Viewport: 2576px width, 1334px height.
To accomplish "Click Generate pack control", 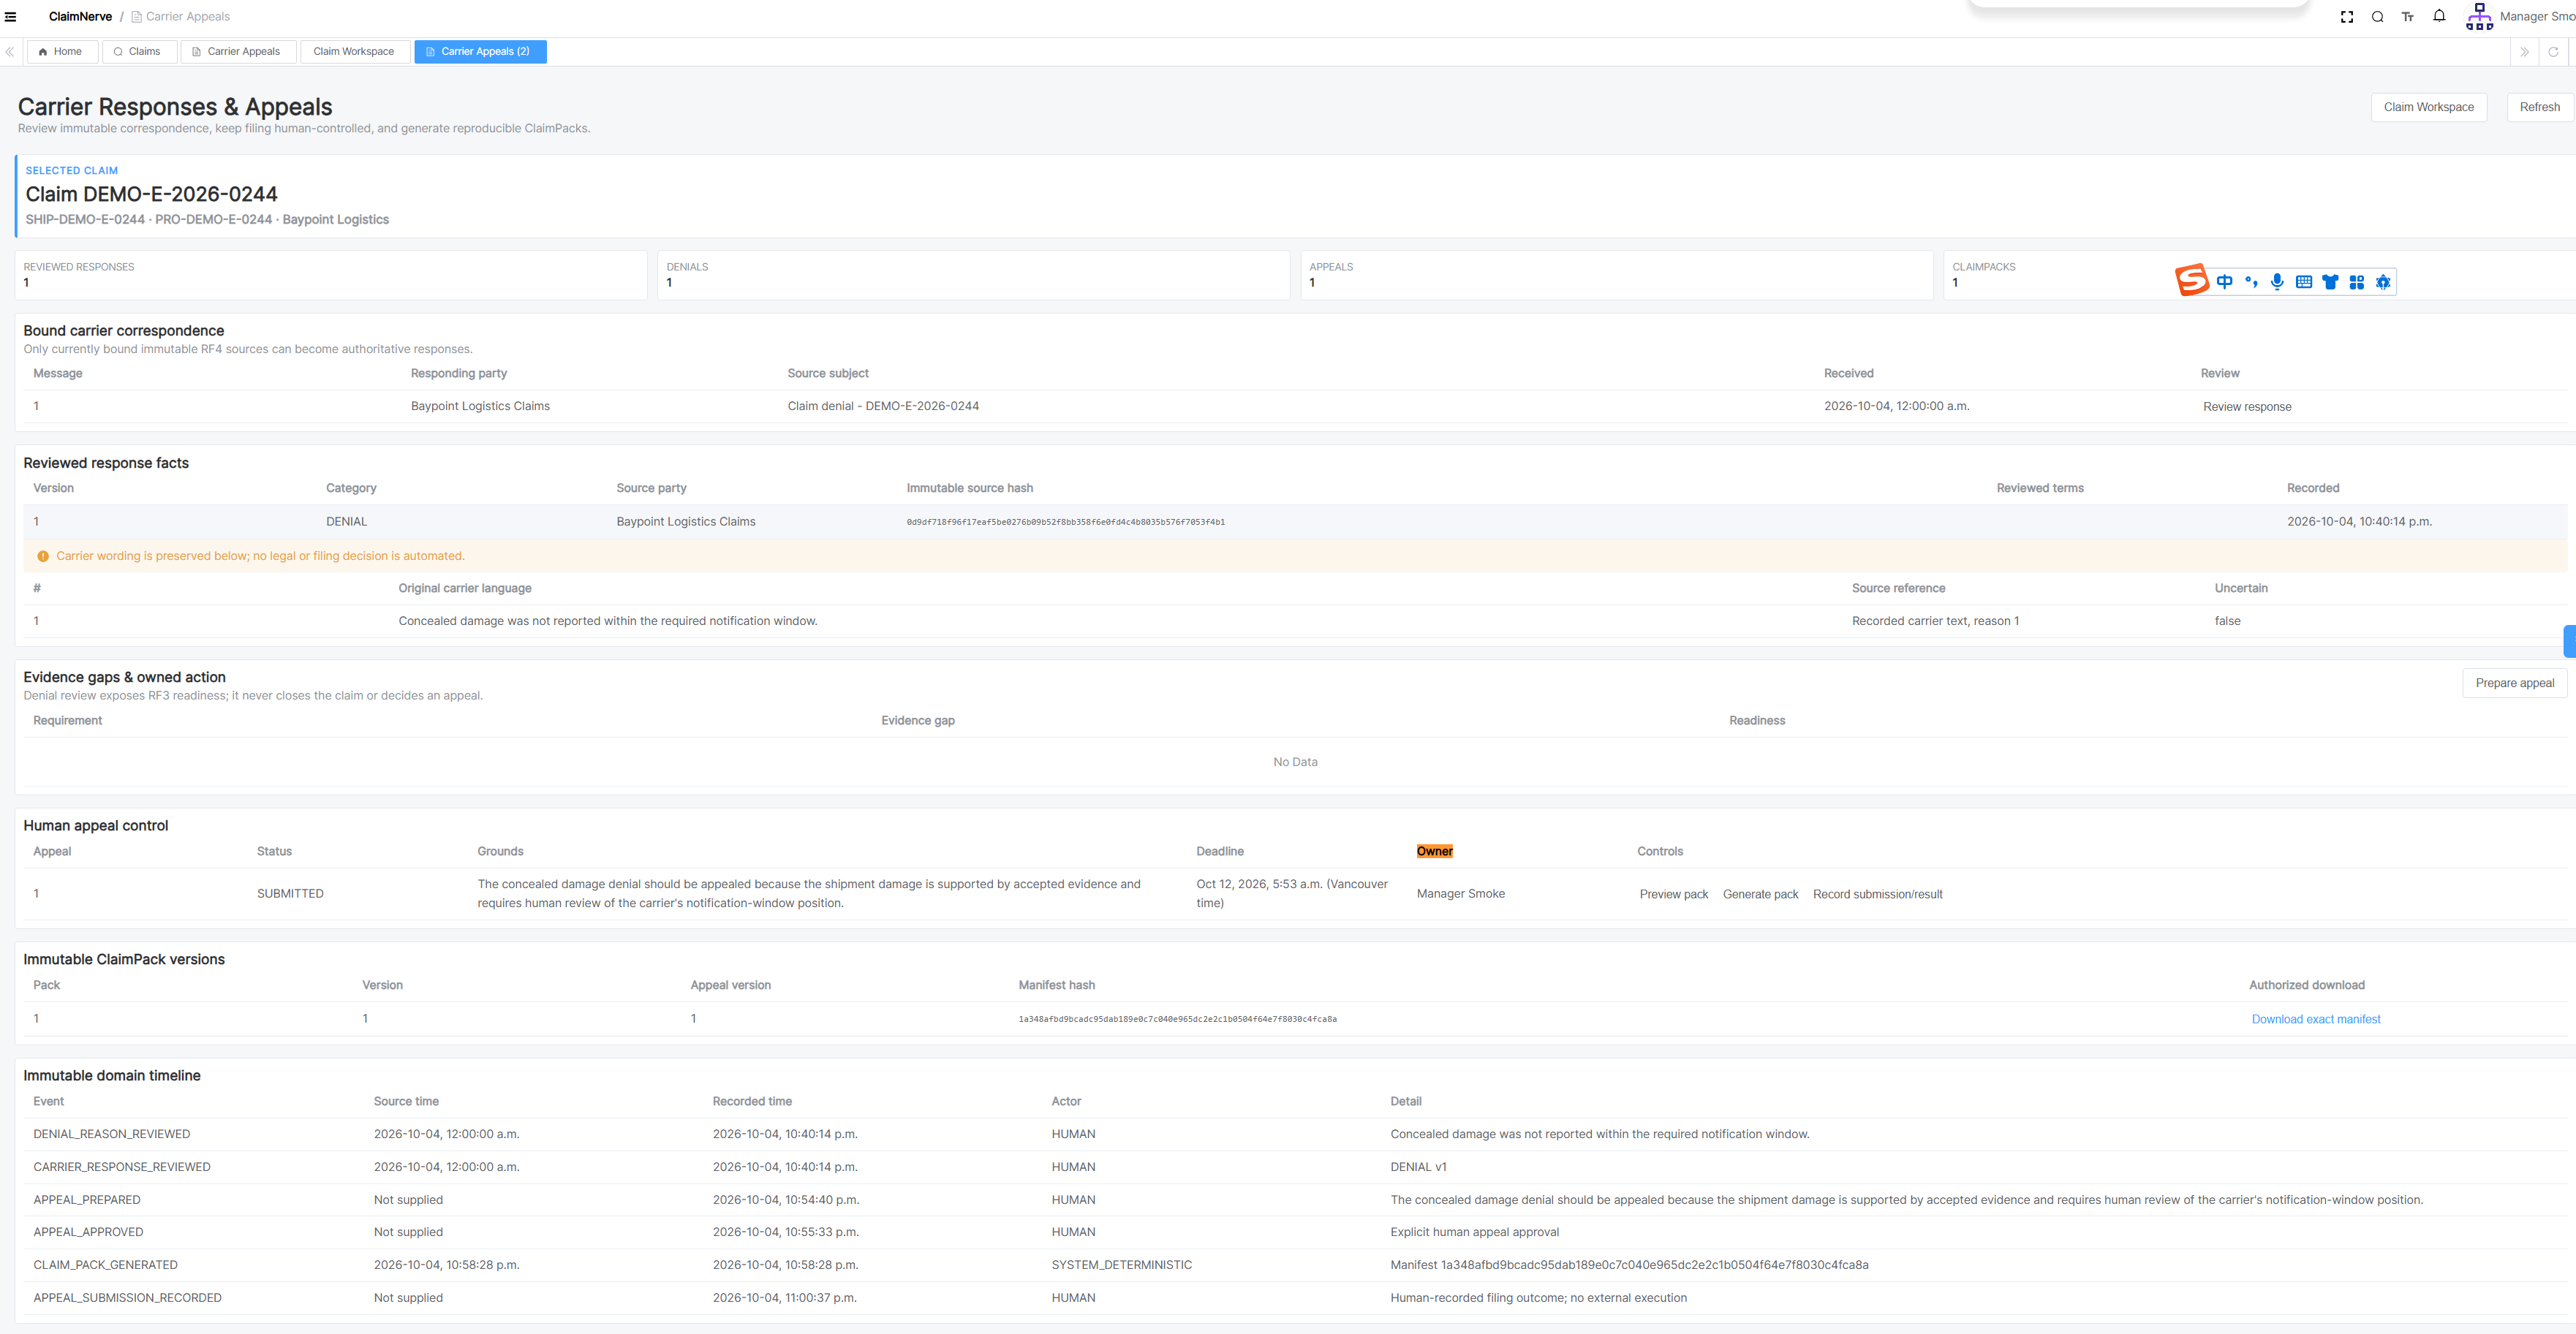I will [x=1760, y=895].
